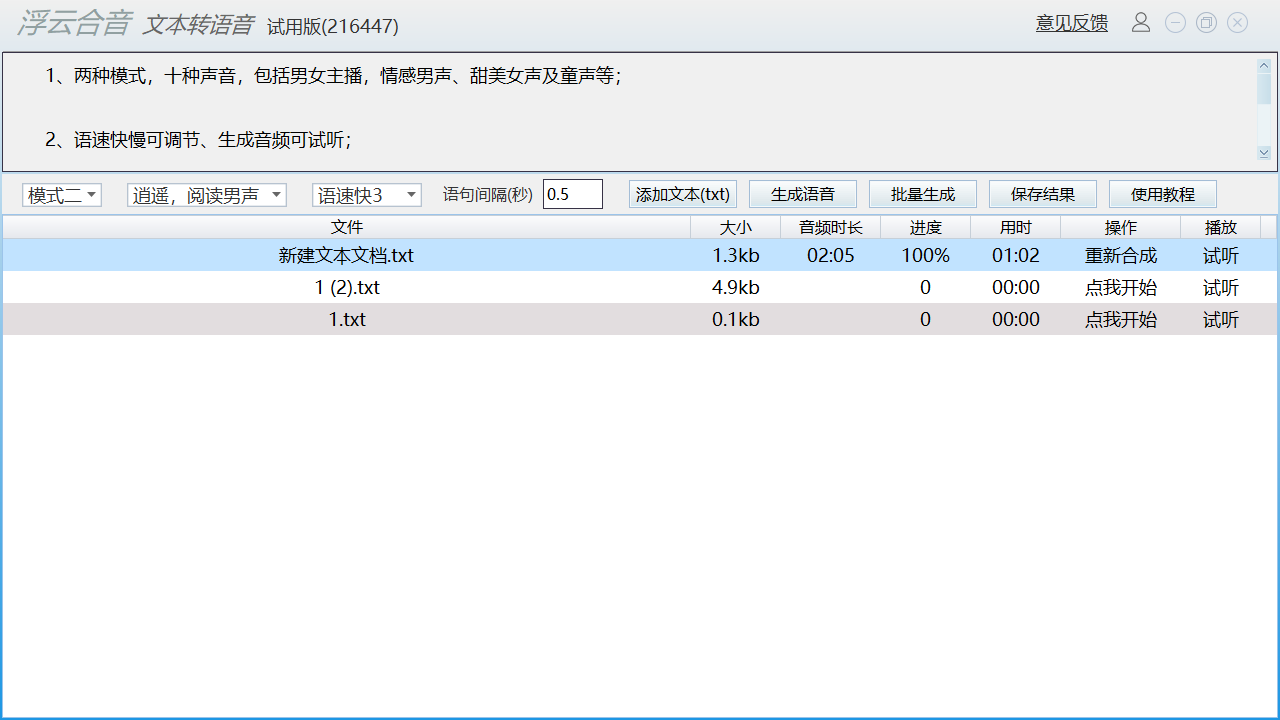
Task: Click the 音频时长 column header
Action: pyautogui.click(x=831, y=228)
